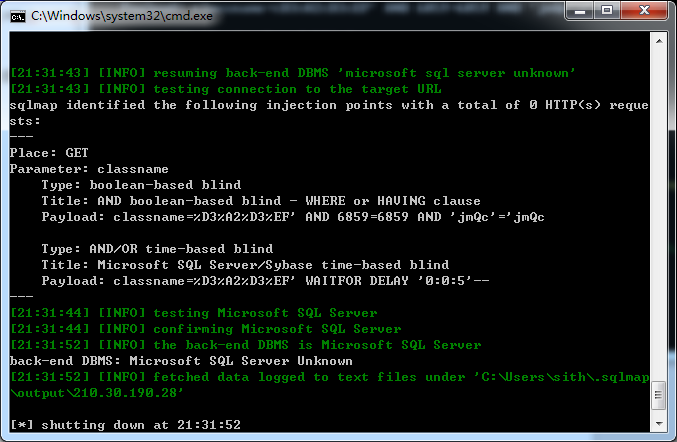
Task: Click the scrollbar down arrow
Action: 659,424
